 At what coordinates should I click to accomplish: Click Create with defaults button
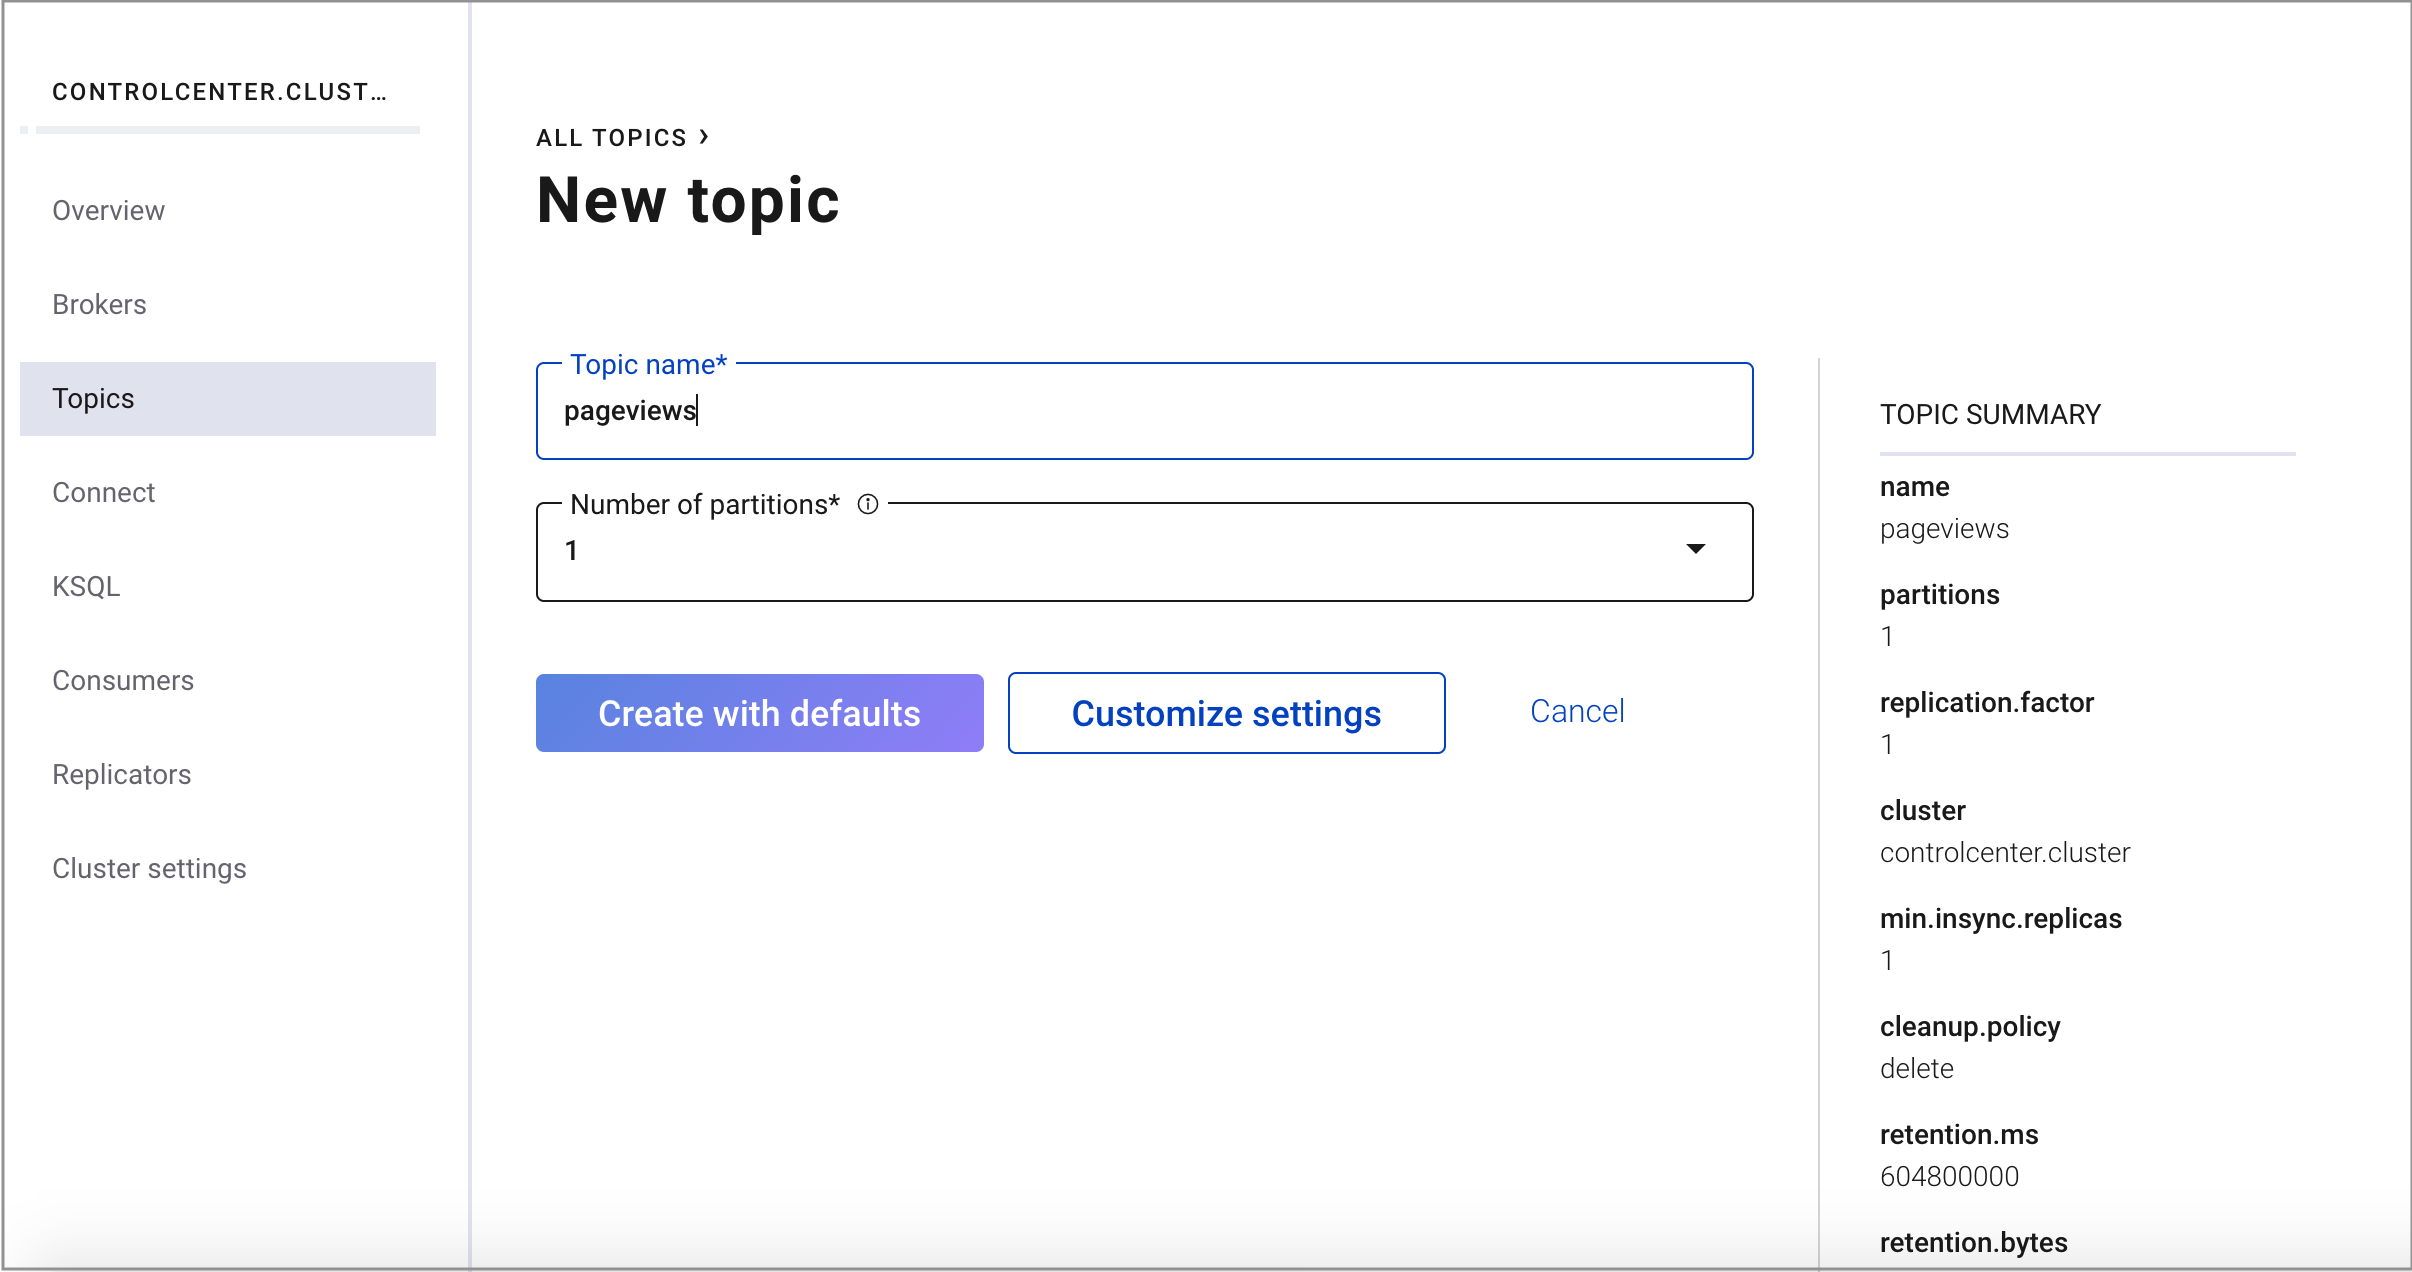coord(759,713)
